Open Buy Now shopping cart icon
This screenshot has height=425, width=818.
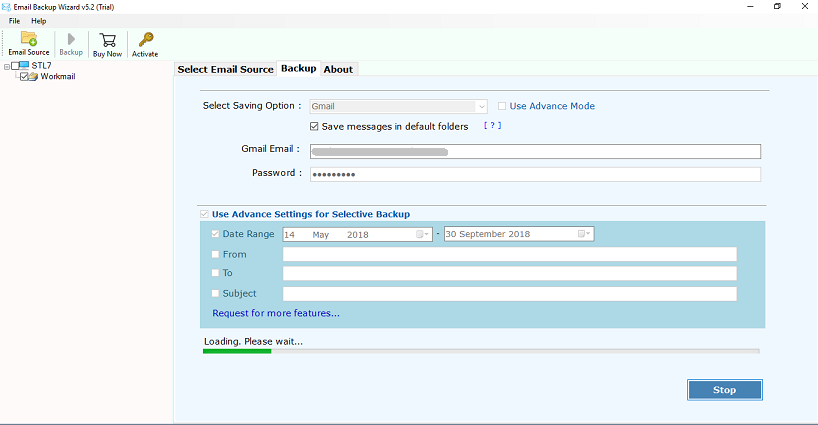[107, 40]
